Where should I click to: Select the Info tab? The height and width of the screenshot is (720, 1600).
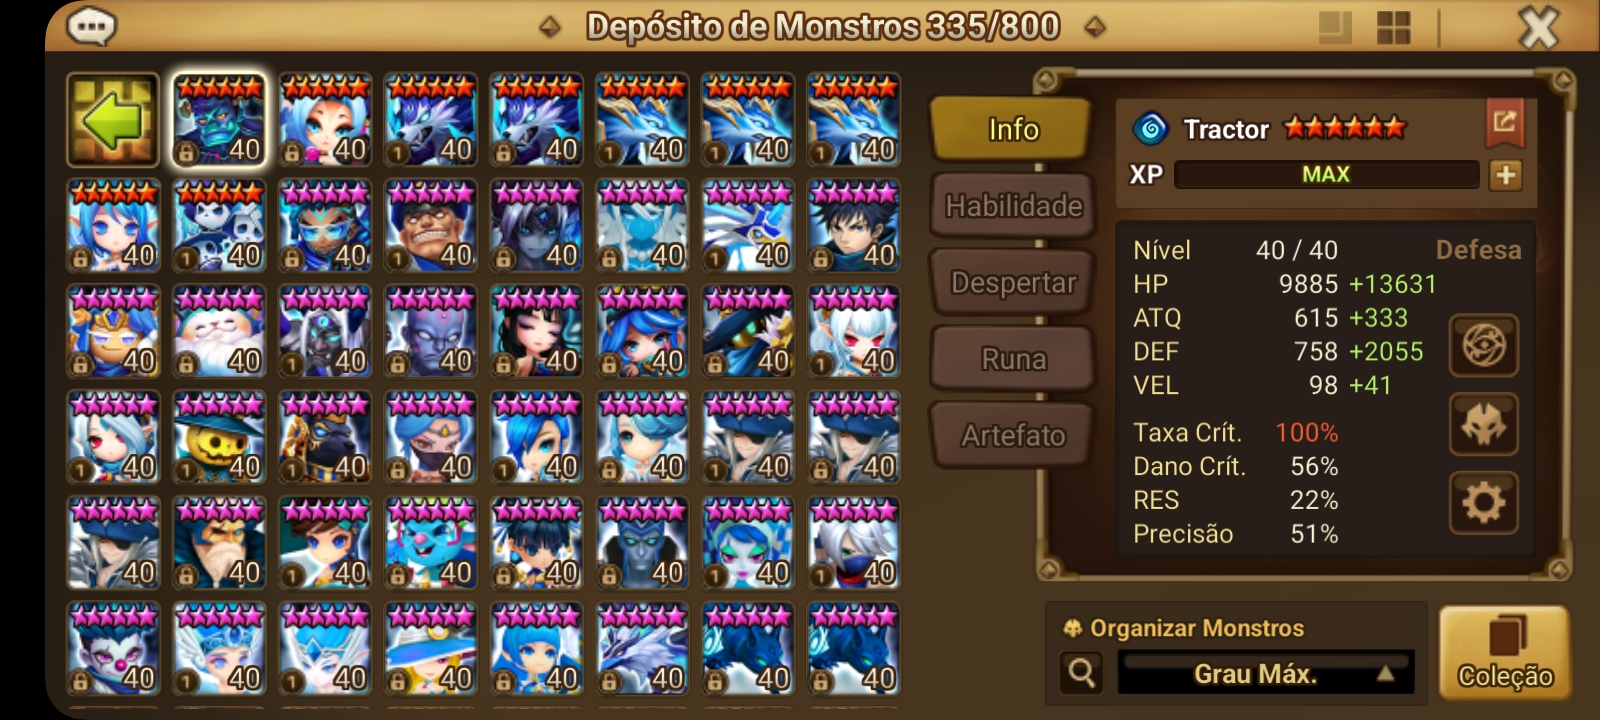point(1012,129)
